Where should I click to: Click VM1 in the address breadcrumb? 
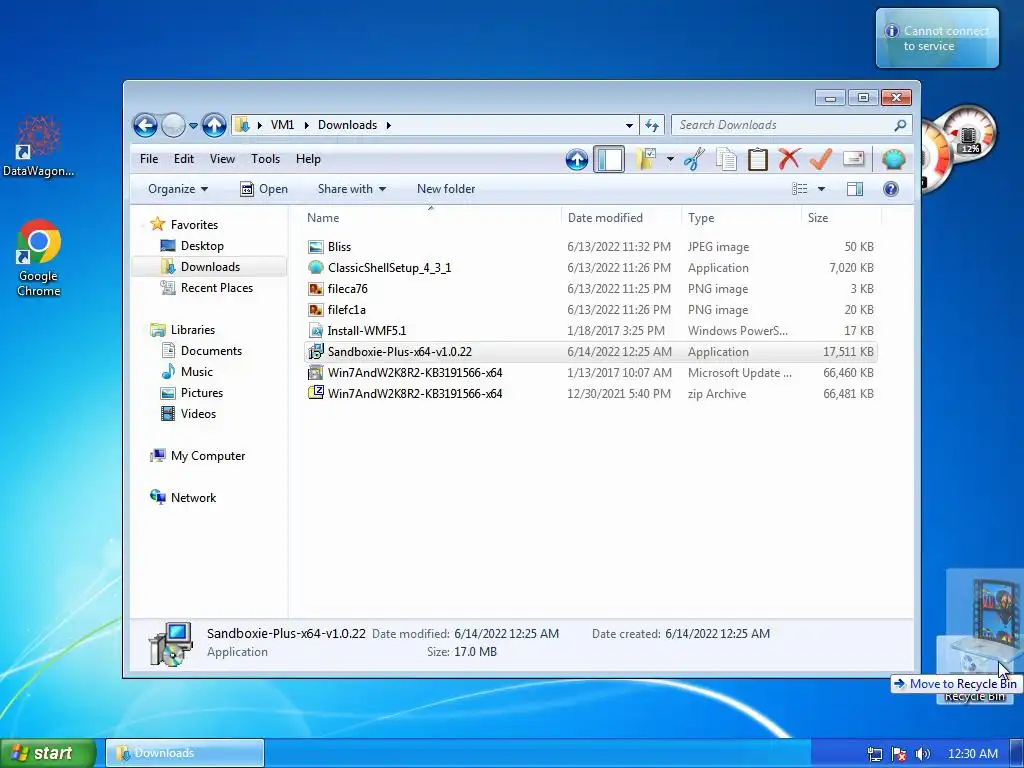[282, 125]
